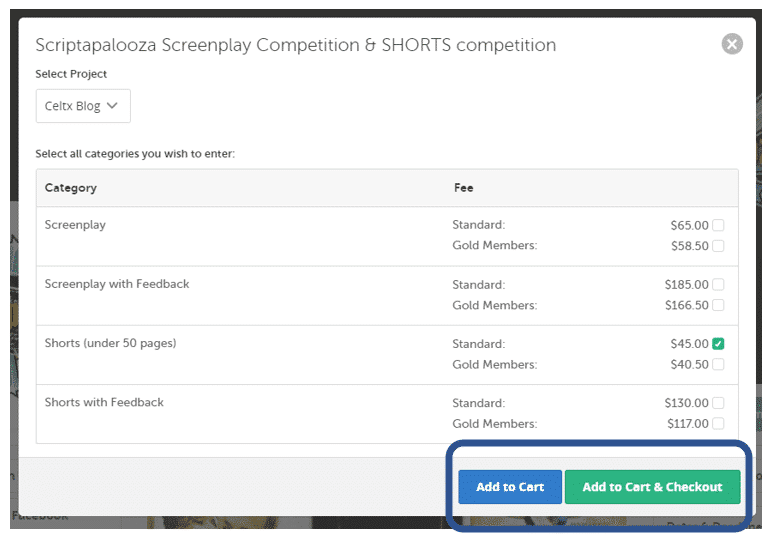Check the Screenplay Gold Members $58.50 box

718,246
